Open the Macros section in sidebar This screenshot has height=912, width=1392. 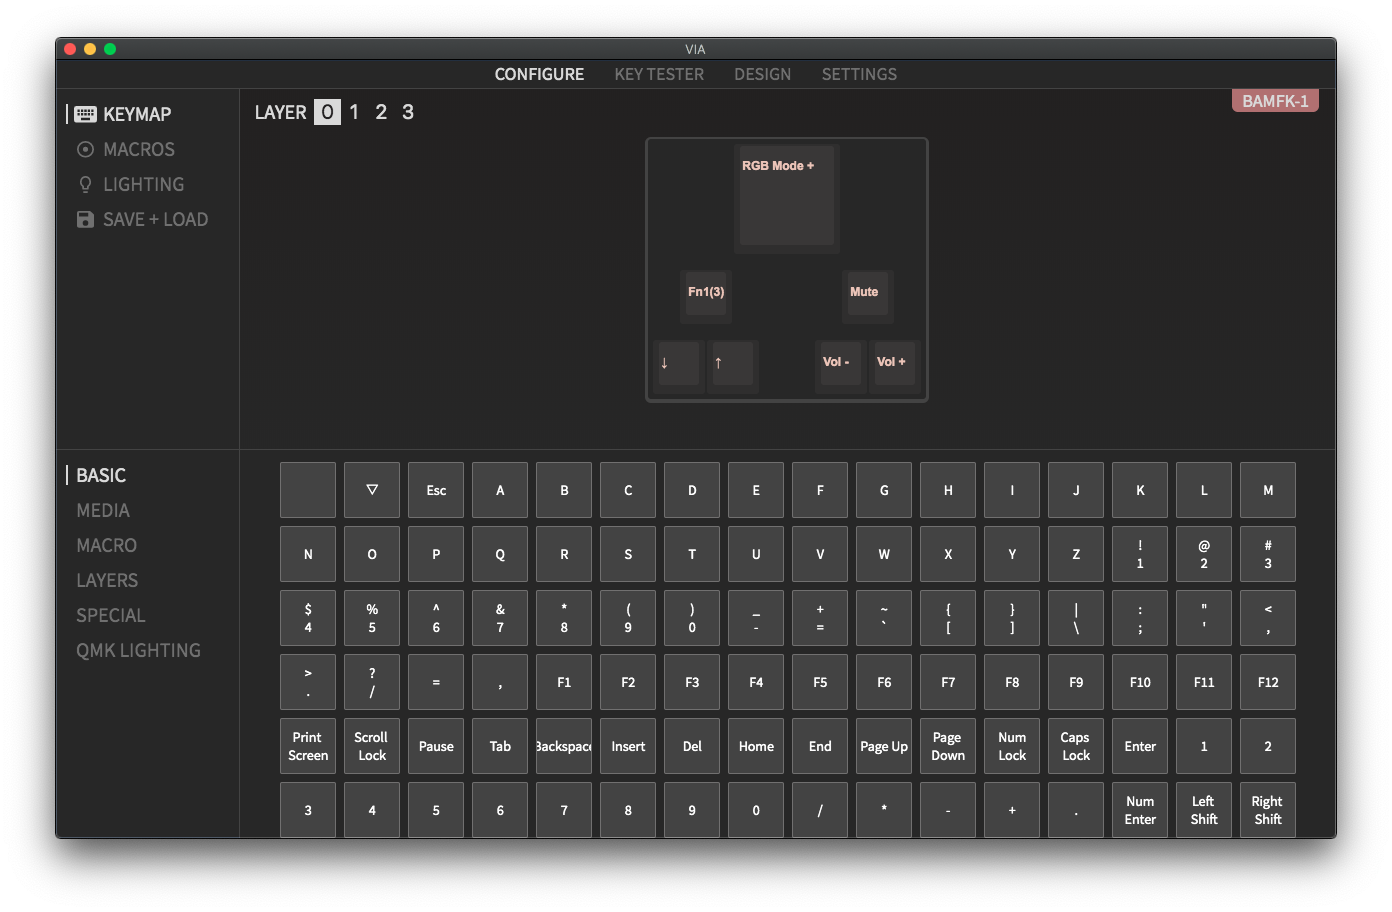click(126, 149)
